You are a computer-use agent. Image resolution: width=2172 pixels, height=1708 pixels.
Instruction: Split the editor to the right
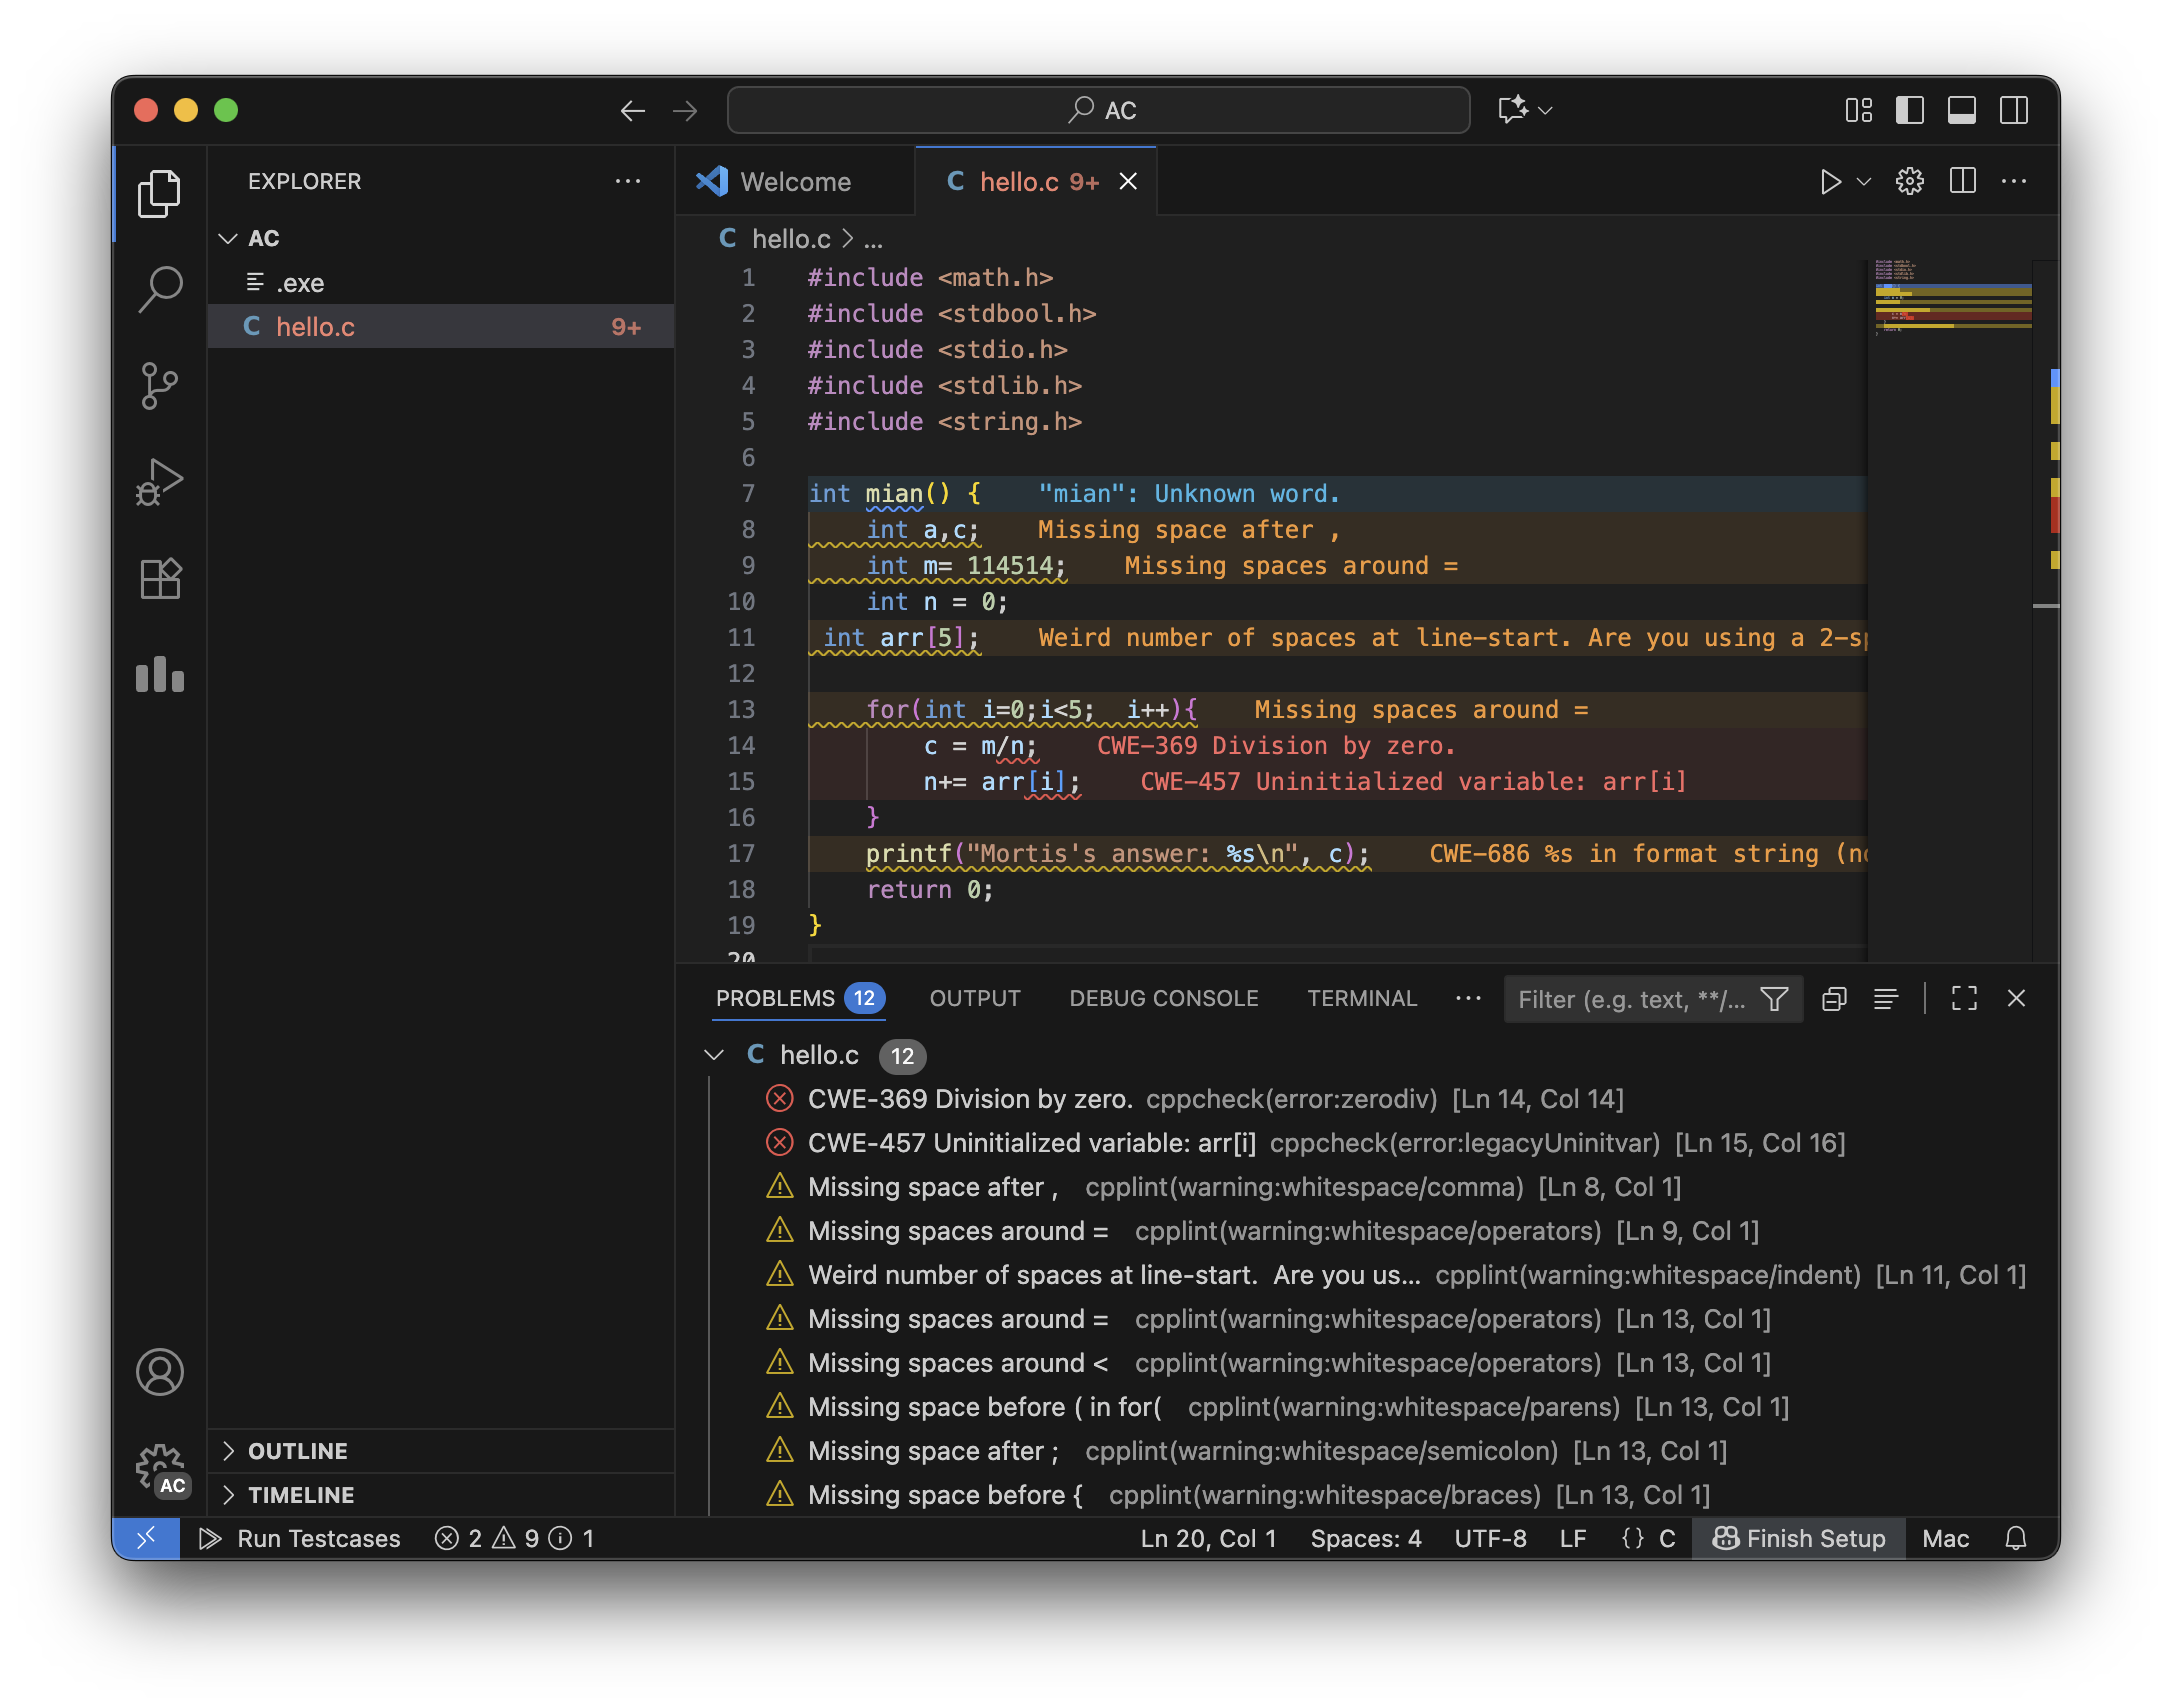[1962, 182]
